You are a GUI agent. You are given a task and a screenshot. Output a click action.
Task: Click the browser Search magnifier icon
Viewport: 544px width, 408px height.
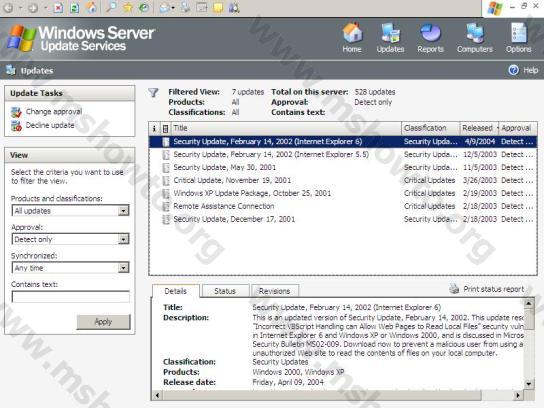click(x=111, y=8)
